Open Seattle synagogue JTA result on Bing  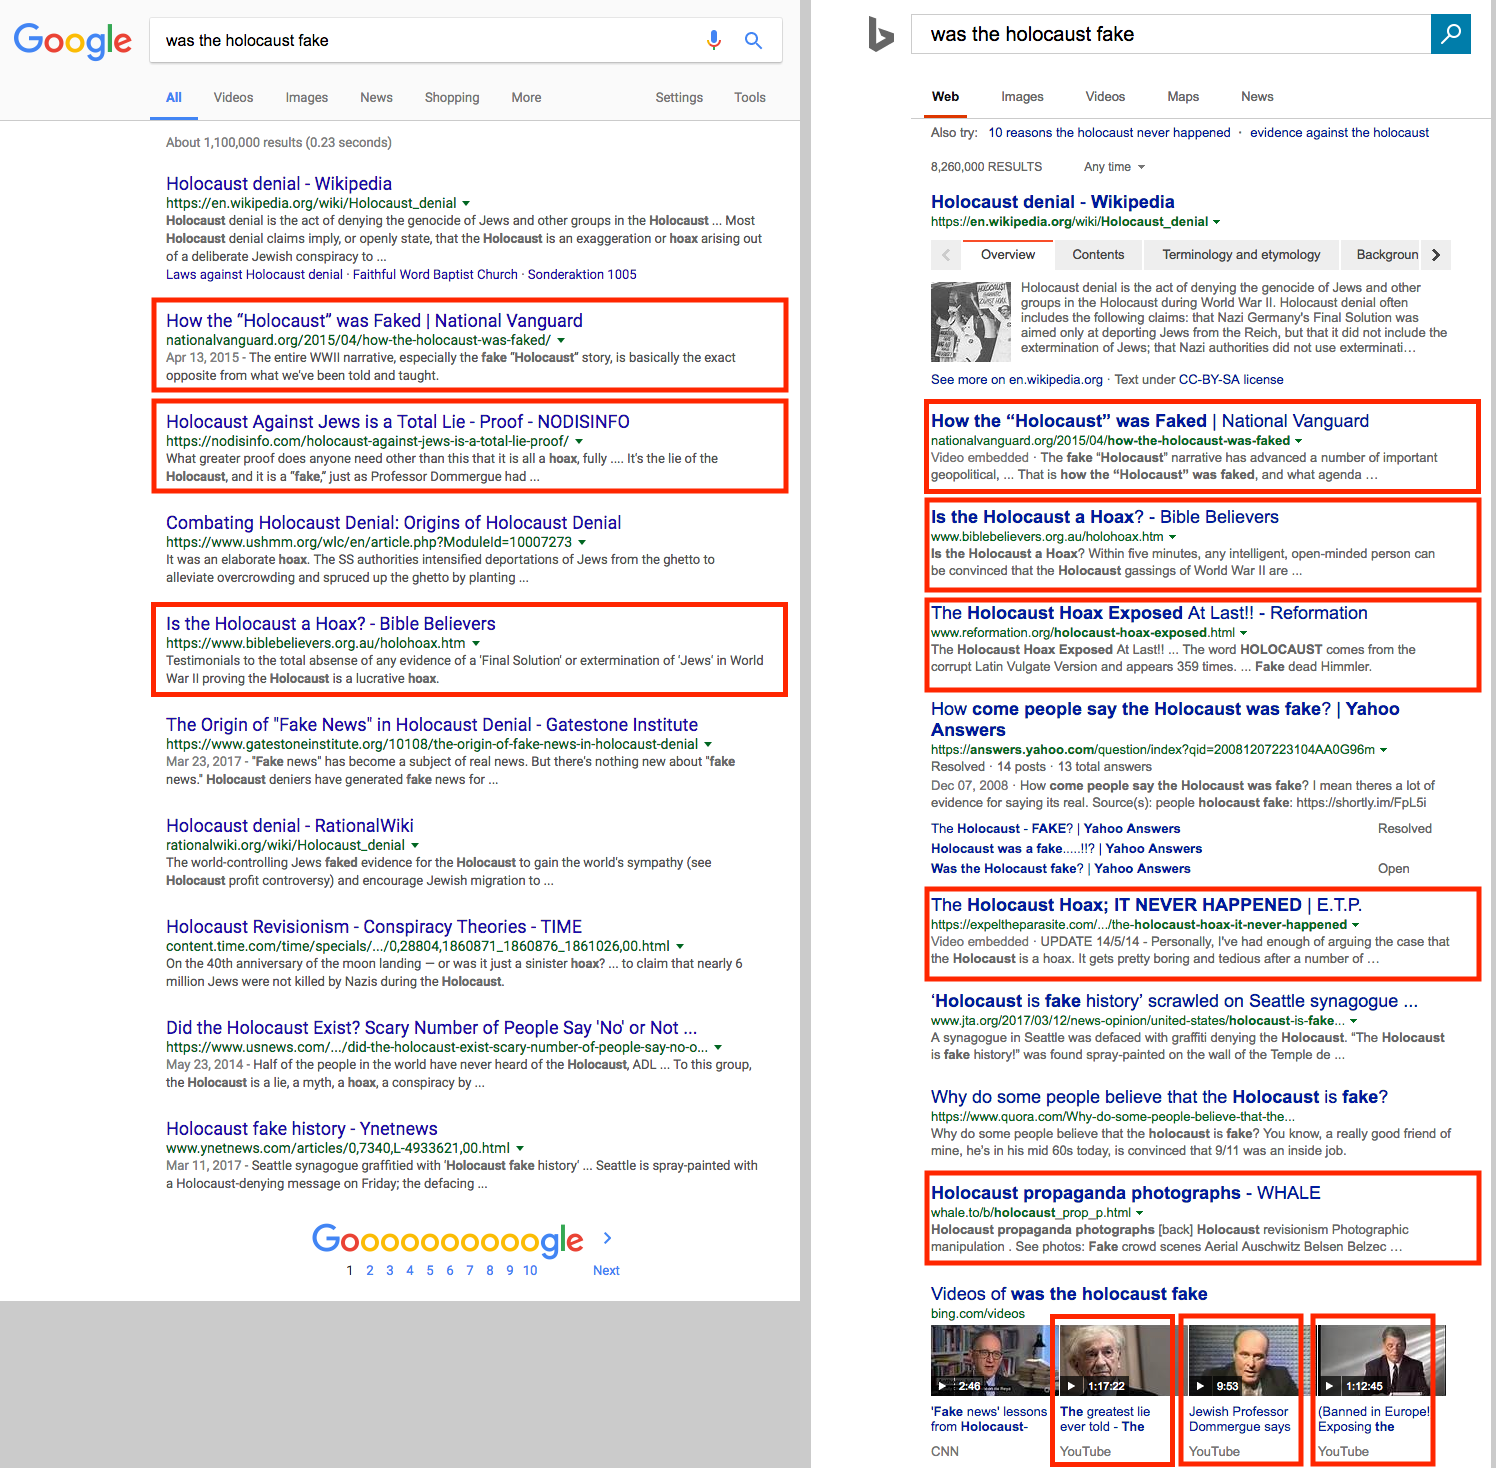(x=1174, y=1000)
